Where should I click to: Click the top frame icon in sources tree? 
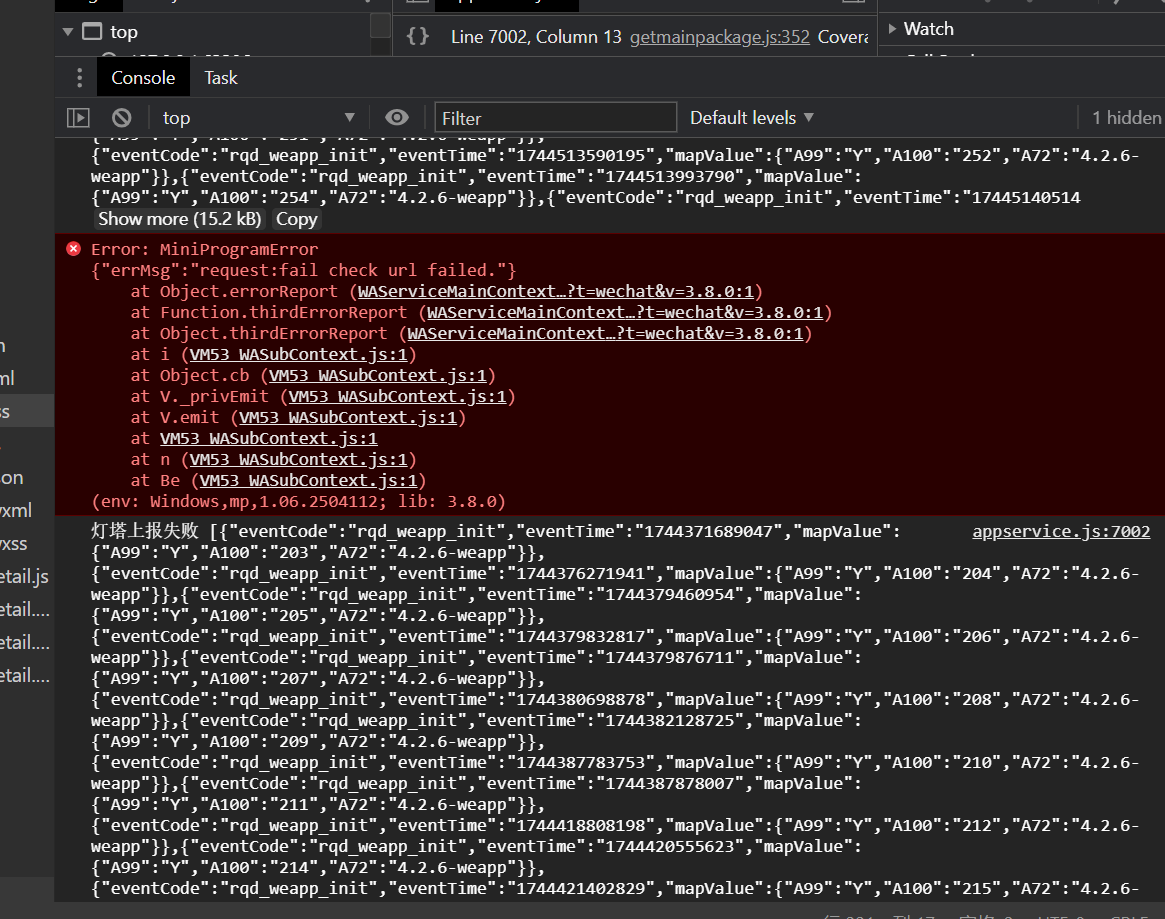pos(92,31)
